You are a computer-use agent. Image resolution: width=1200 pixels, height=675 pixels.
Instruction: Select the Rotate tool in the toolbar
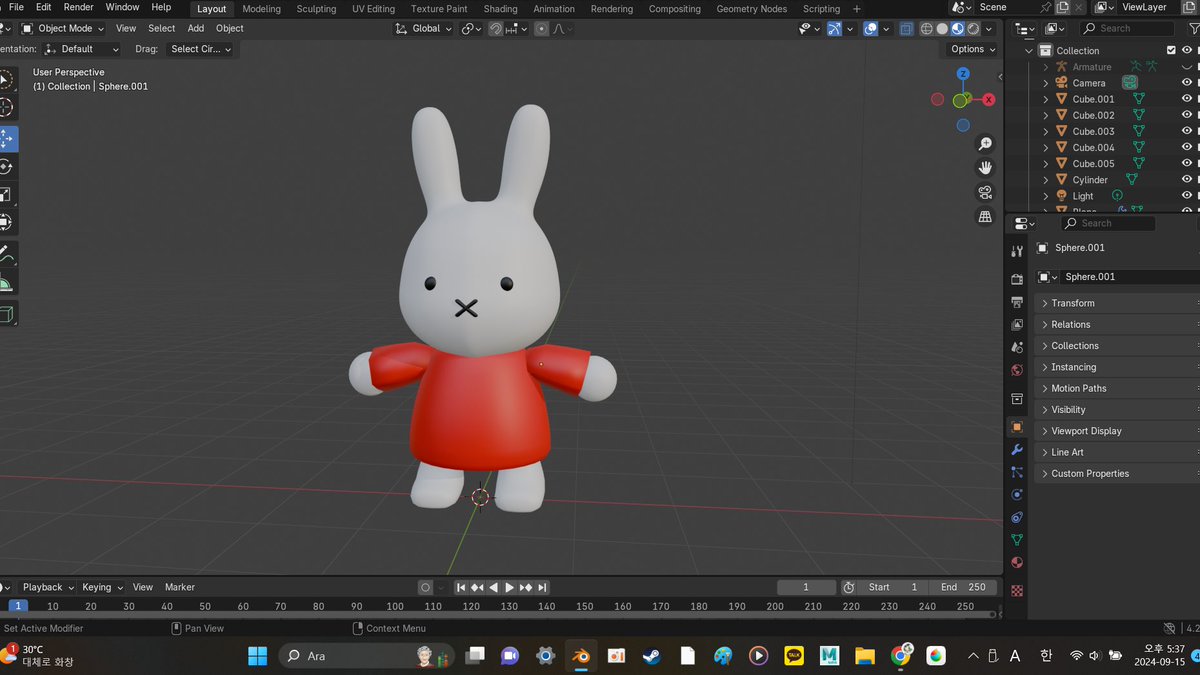click(7, 167)
